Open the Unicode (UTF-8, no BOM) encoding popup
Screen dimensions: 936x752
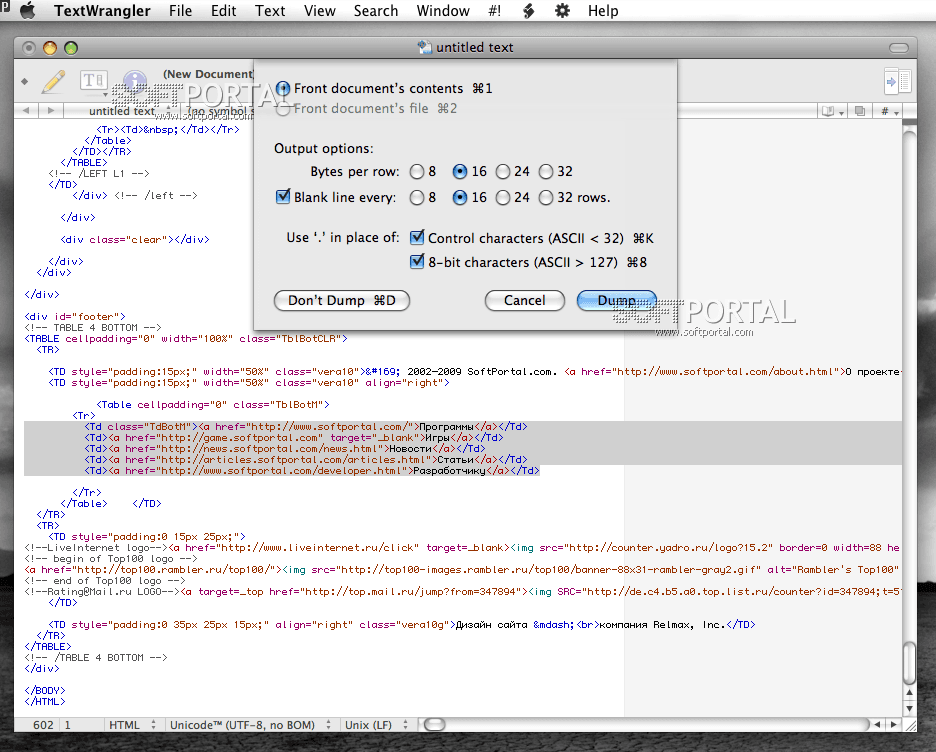click(x=250, y=725)
